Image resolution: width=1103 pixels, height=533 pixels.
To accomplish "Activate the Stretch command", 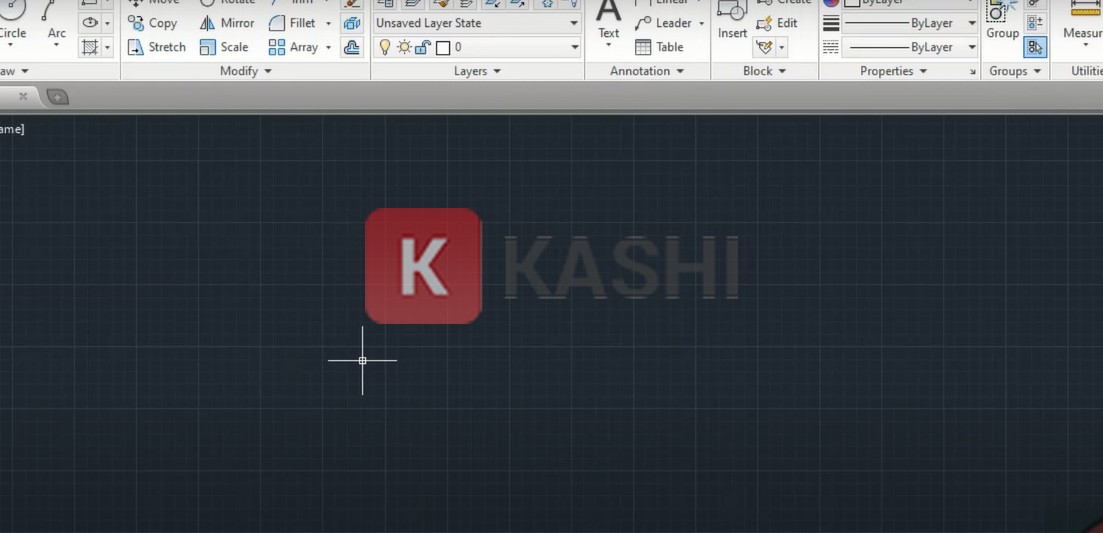I will pyautogui.click(x=157, y=47).
